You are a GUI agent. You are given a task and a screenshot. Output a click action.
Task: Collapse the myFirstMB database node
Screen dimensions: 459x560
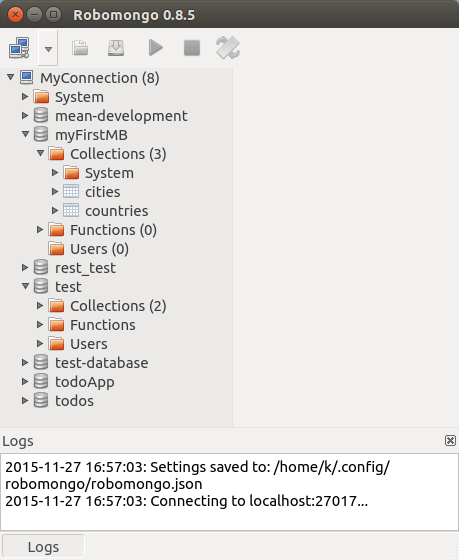pyautogui.click(x=25, y=134)
